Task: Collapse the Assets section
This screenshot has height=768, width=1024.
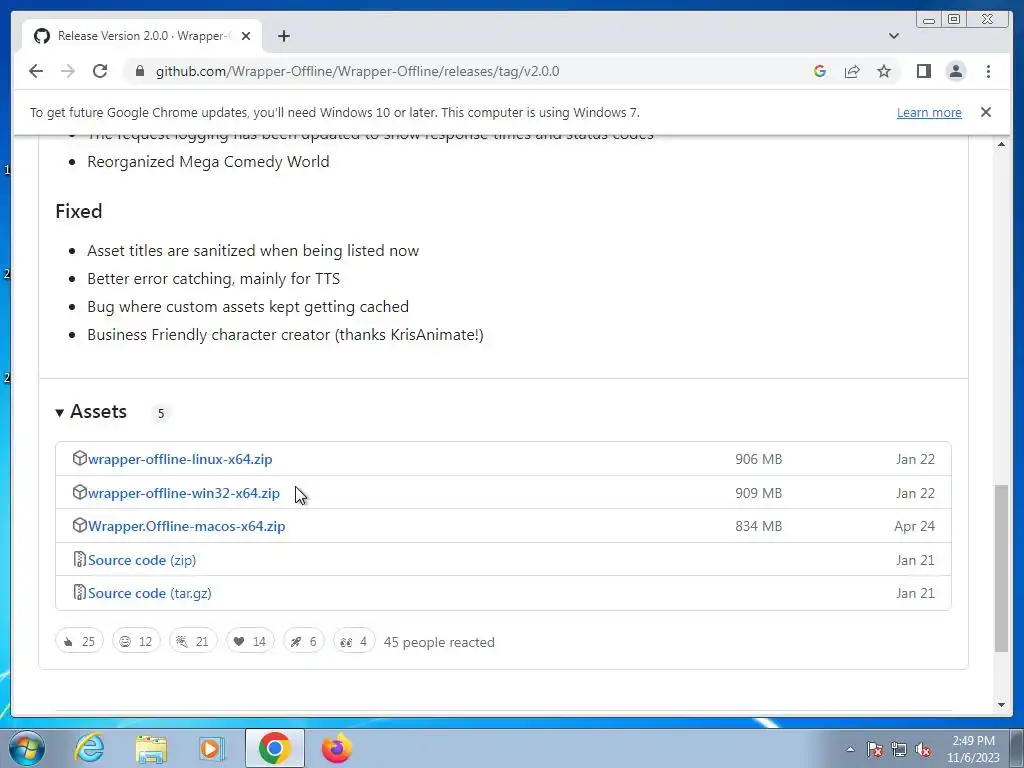Action: pos(91,411)
